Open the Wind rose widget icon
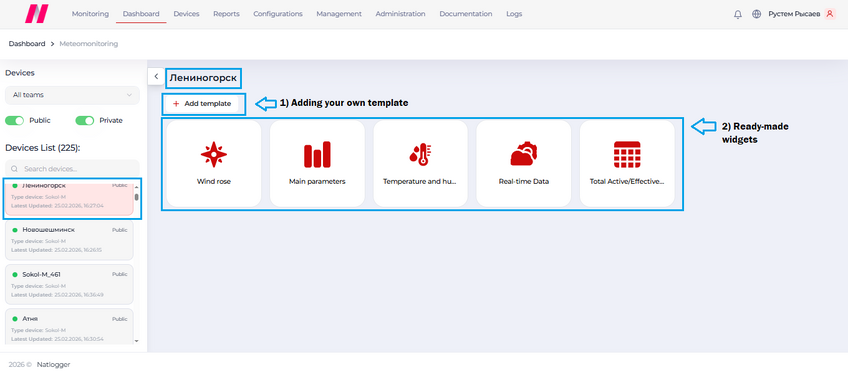The height and width of the screenshot is (375, 848). pos(214,154)
